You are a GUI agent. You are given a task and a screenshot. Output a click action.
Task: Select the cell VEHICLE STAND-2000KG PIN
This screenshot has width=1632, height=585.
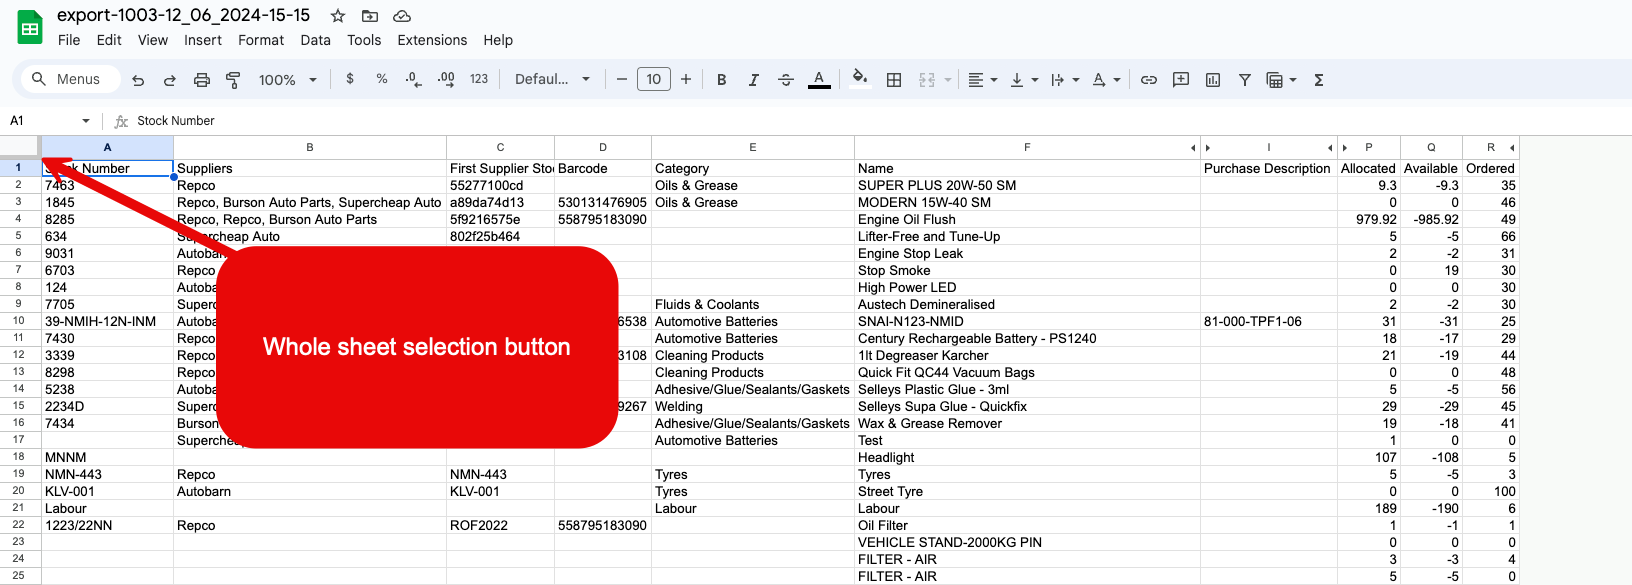click(1027, 542)
